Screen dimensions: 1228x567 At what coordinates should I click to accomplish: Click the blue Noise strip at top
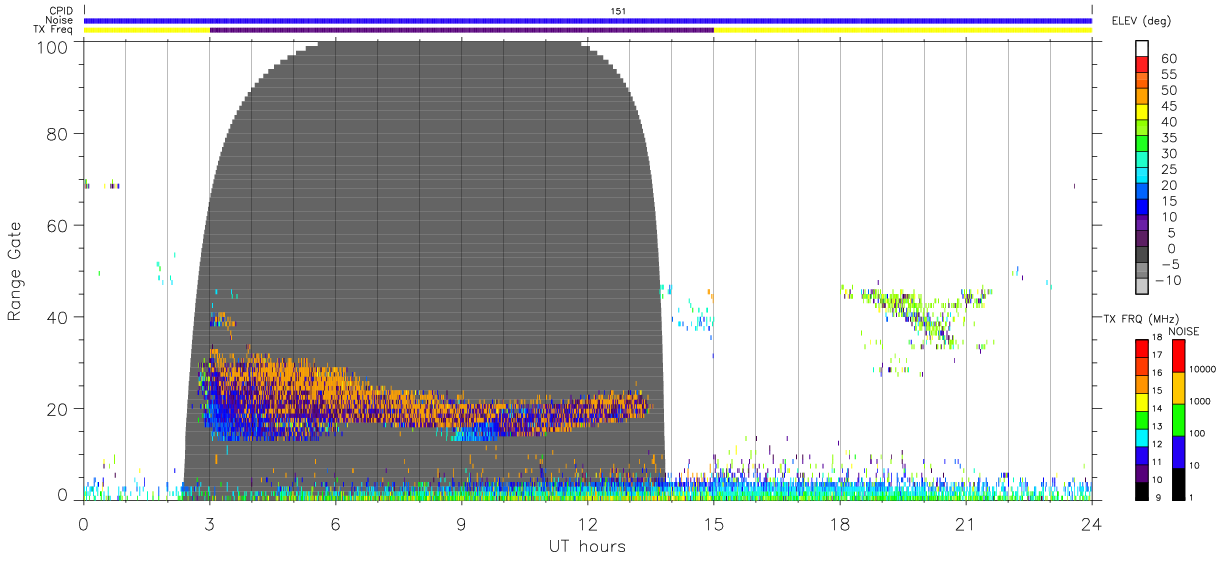tap(588, 20)
